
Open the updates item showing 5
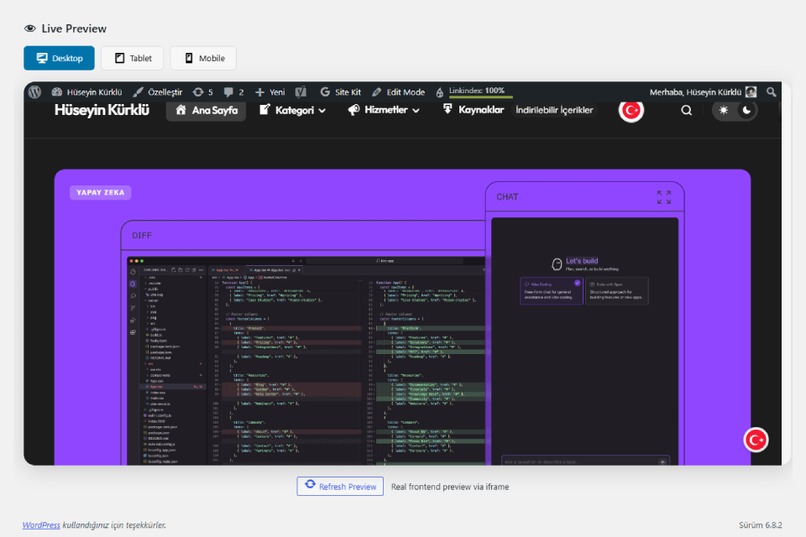(203, 92)
